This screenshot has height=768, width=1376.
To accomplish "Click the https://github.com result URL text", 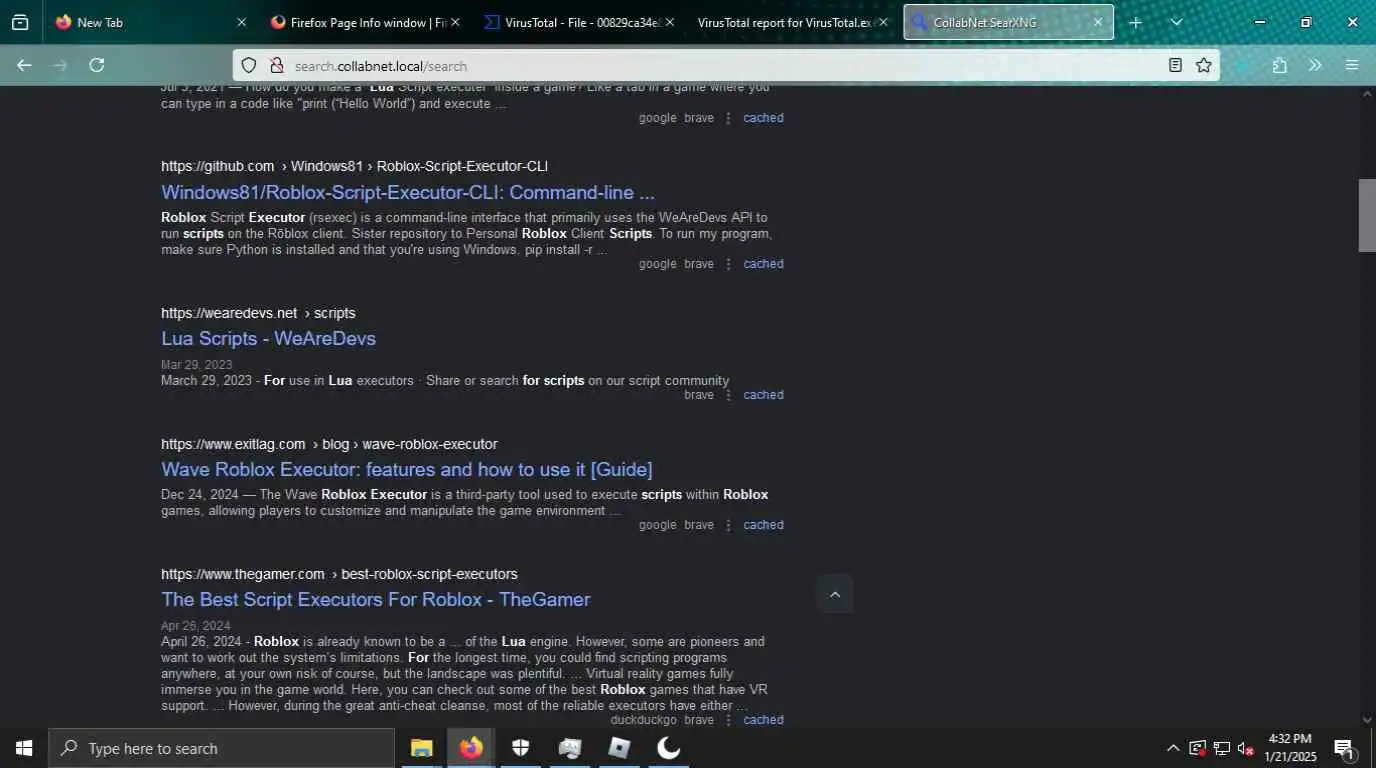I will pyautogui.click(x=217, y=167).
